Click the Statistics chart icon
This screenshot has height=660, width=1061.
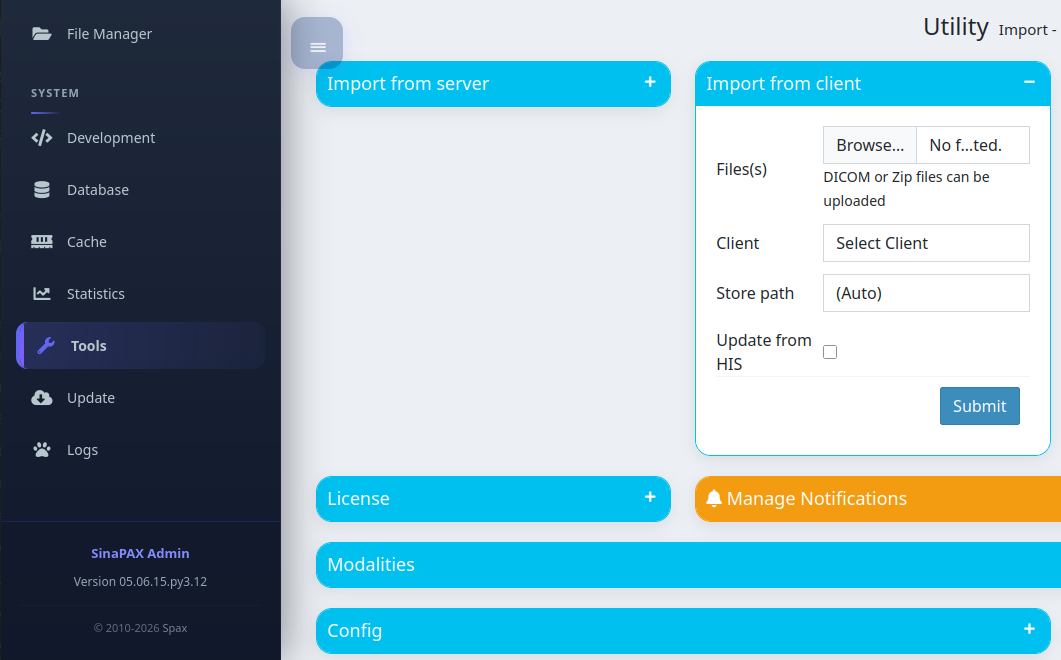pyautogui.click(x=42, y=294)
